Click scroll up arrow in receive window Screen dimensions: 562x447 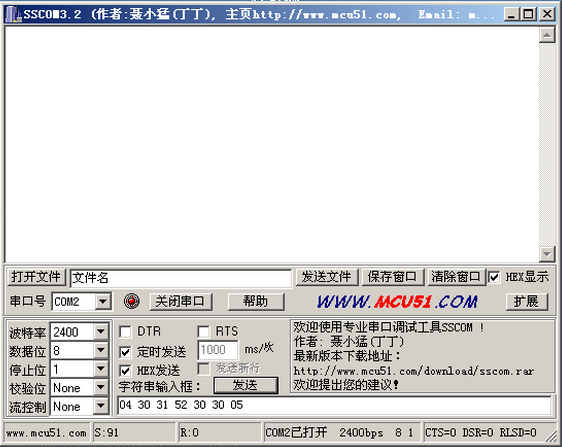[x=547, y=35]
